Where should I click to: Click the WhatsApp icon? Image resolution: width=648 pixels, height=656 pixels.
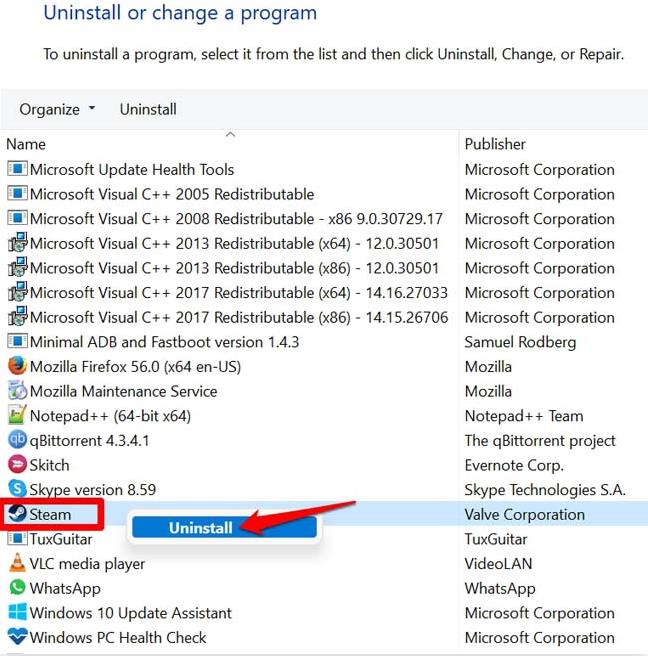[17, 587]
